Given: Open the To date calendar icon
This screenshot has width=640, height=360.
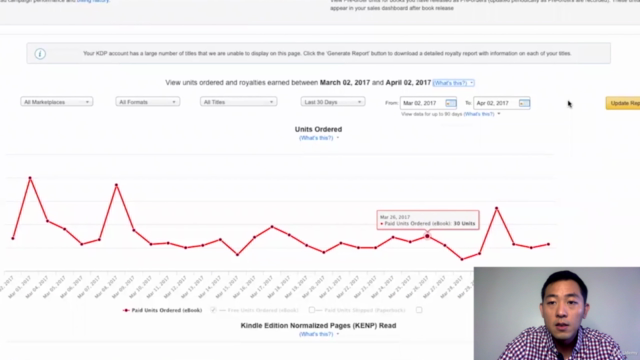Looking at the screenshot, I should click(x=524, y=103).
